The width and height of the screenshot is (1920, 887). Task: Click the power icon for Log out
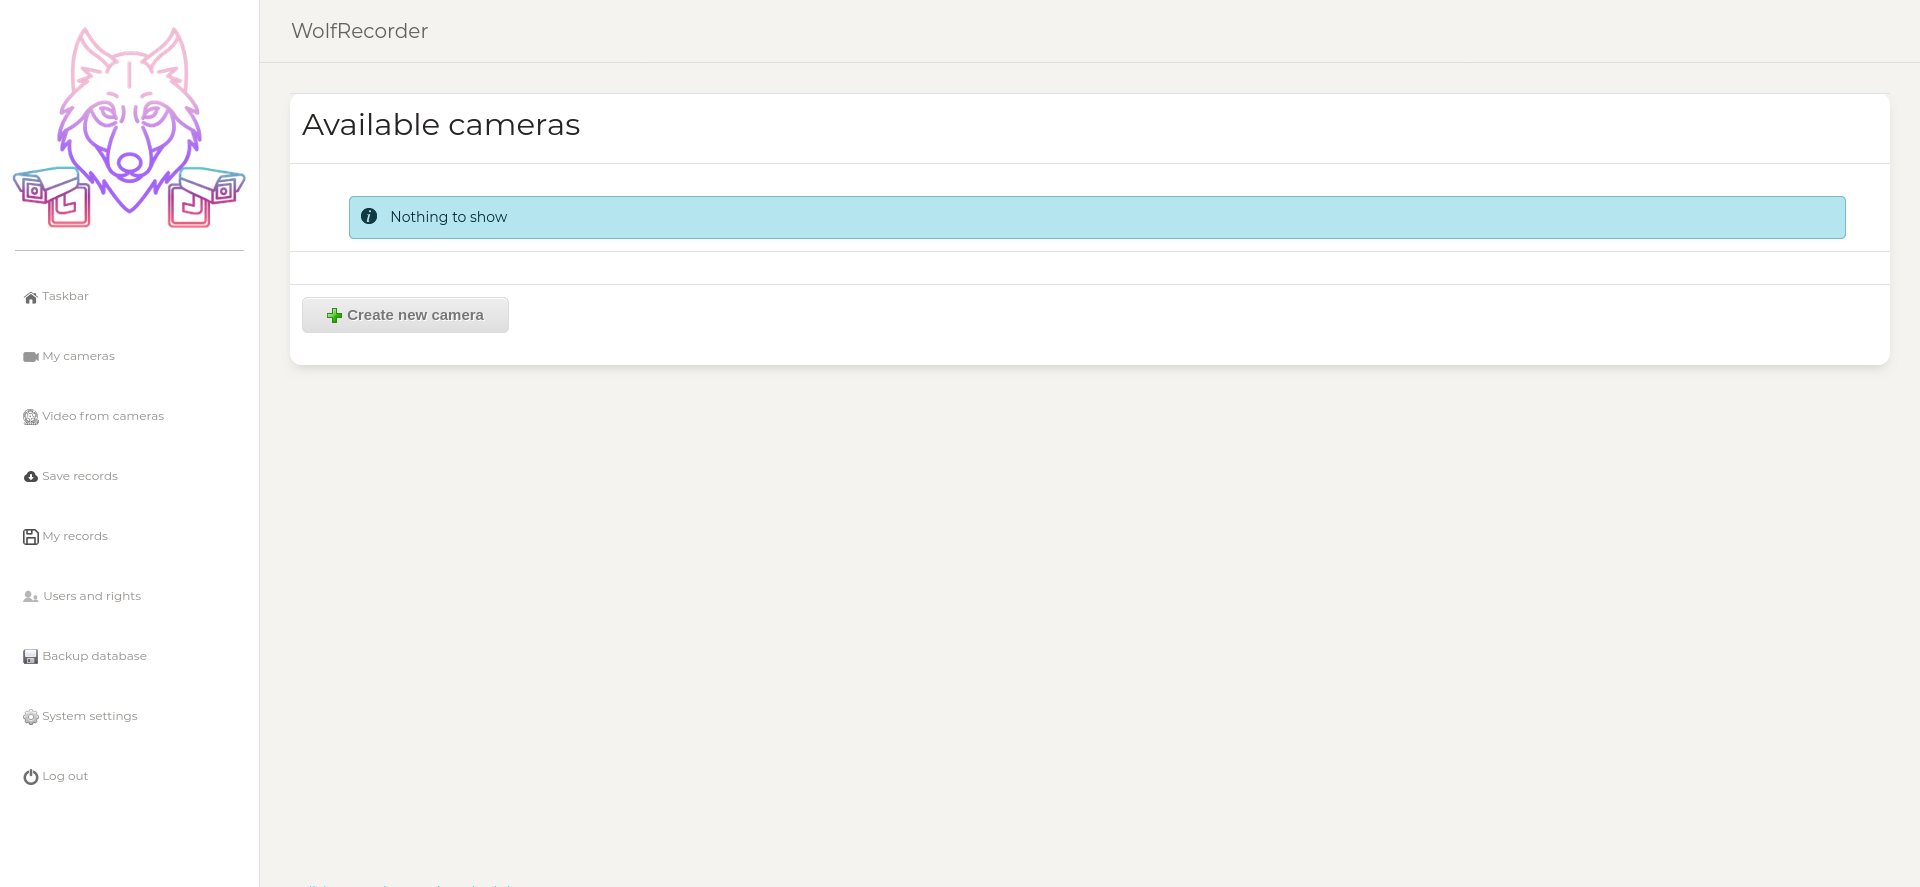click(31, 777)
